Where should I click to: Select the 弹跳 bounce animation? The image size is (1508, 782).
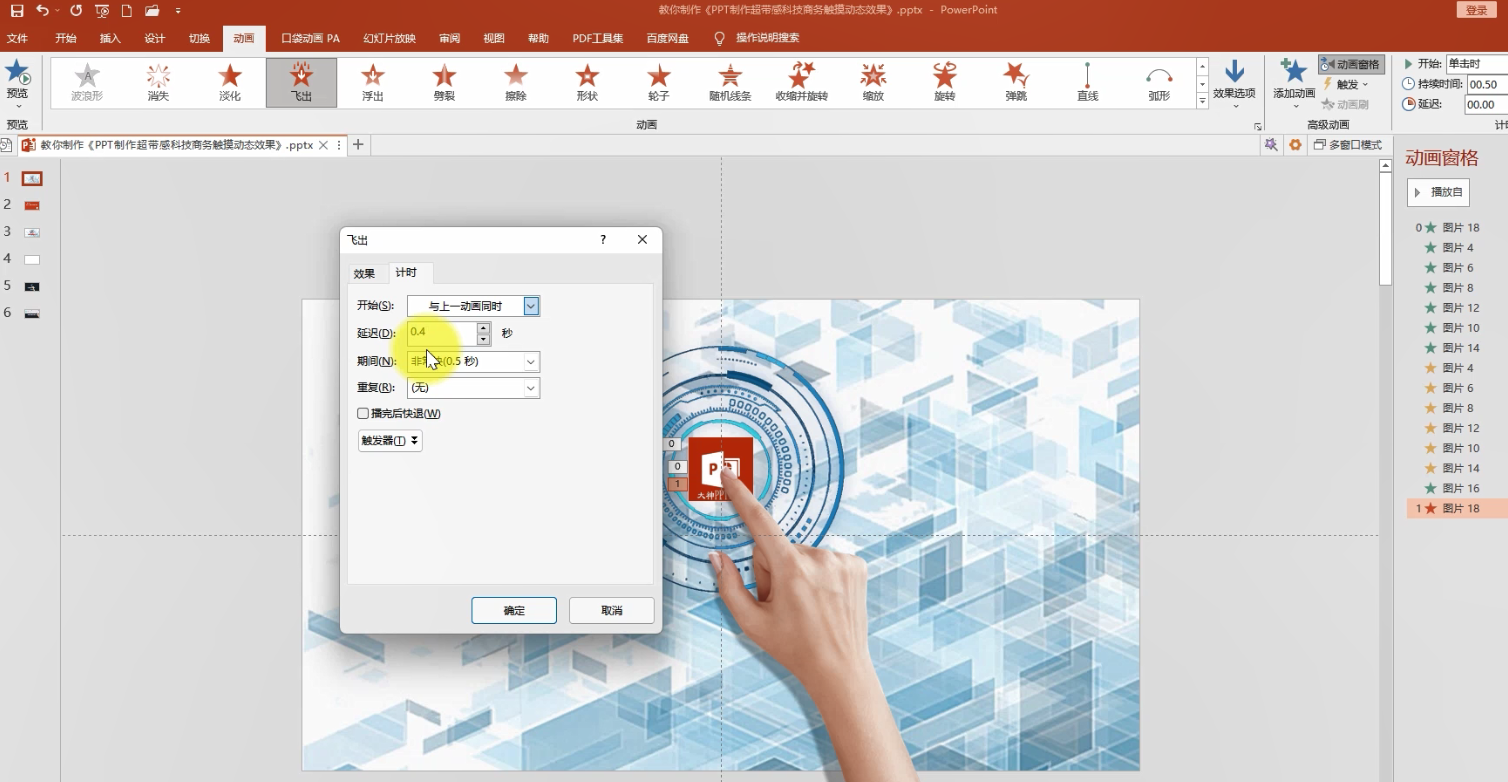[1016, 82]
